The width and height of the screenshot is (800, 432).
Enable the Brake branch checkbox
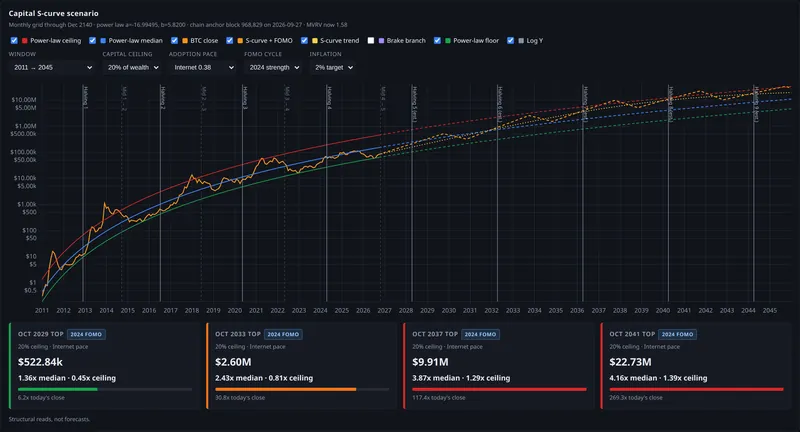[x=371, y=40]
